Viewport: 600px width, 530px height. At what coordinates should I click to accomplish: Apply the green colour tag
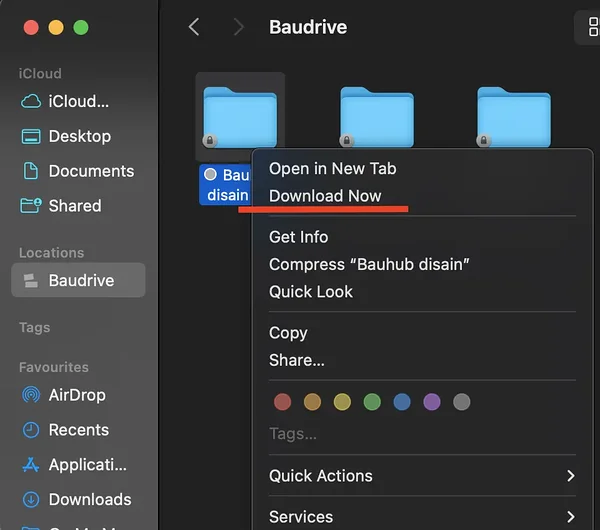coord(372,402)
